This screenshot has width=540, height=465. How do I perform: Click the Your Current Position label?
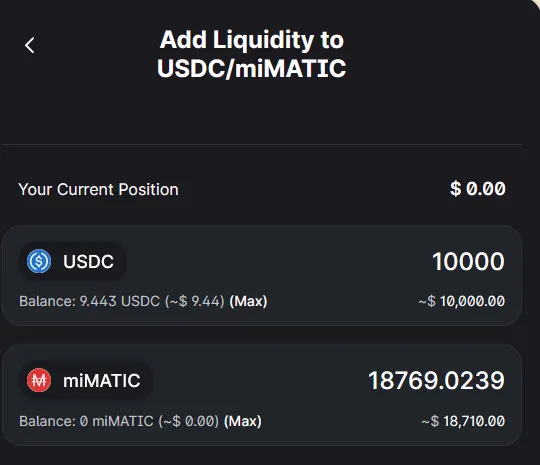point(98,189)
